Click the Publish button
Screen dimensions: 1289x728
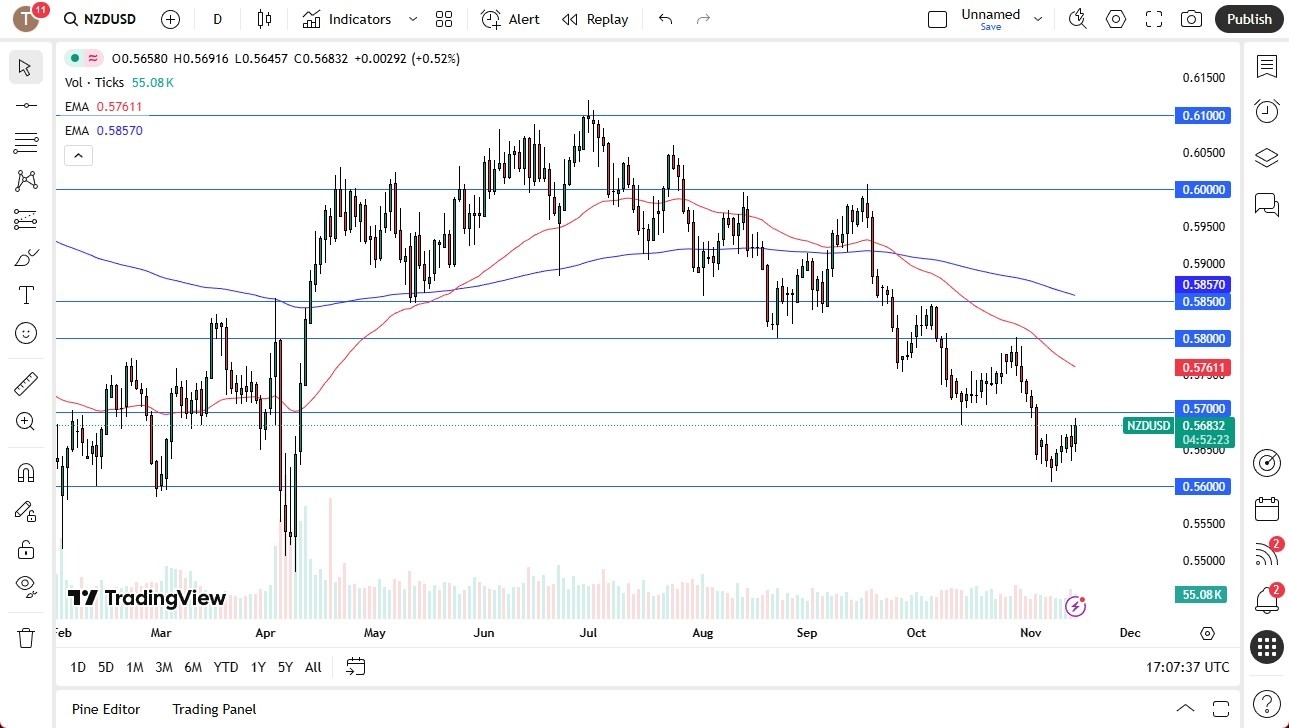[1248, 18]
